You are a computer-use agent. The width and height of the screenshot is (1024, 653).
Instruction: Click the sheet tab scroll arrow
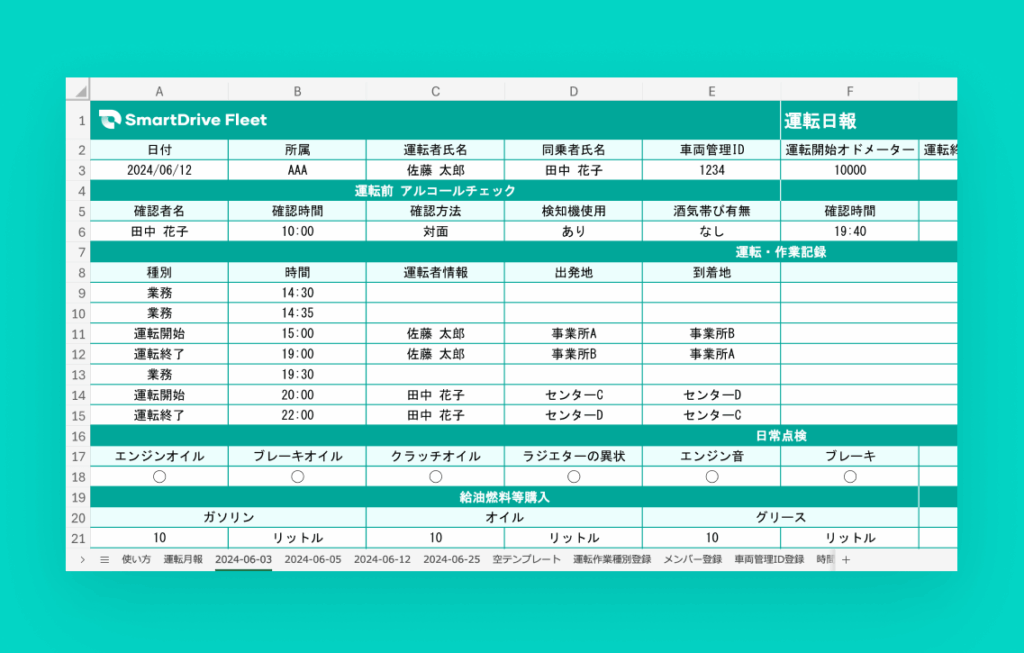tap(82, 560)
